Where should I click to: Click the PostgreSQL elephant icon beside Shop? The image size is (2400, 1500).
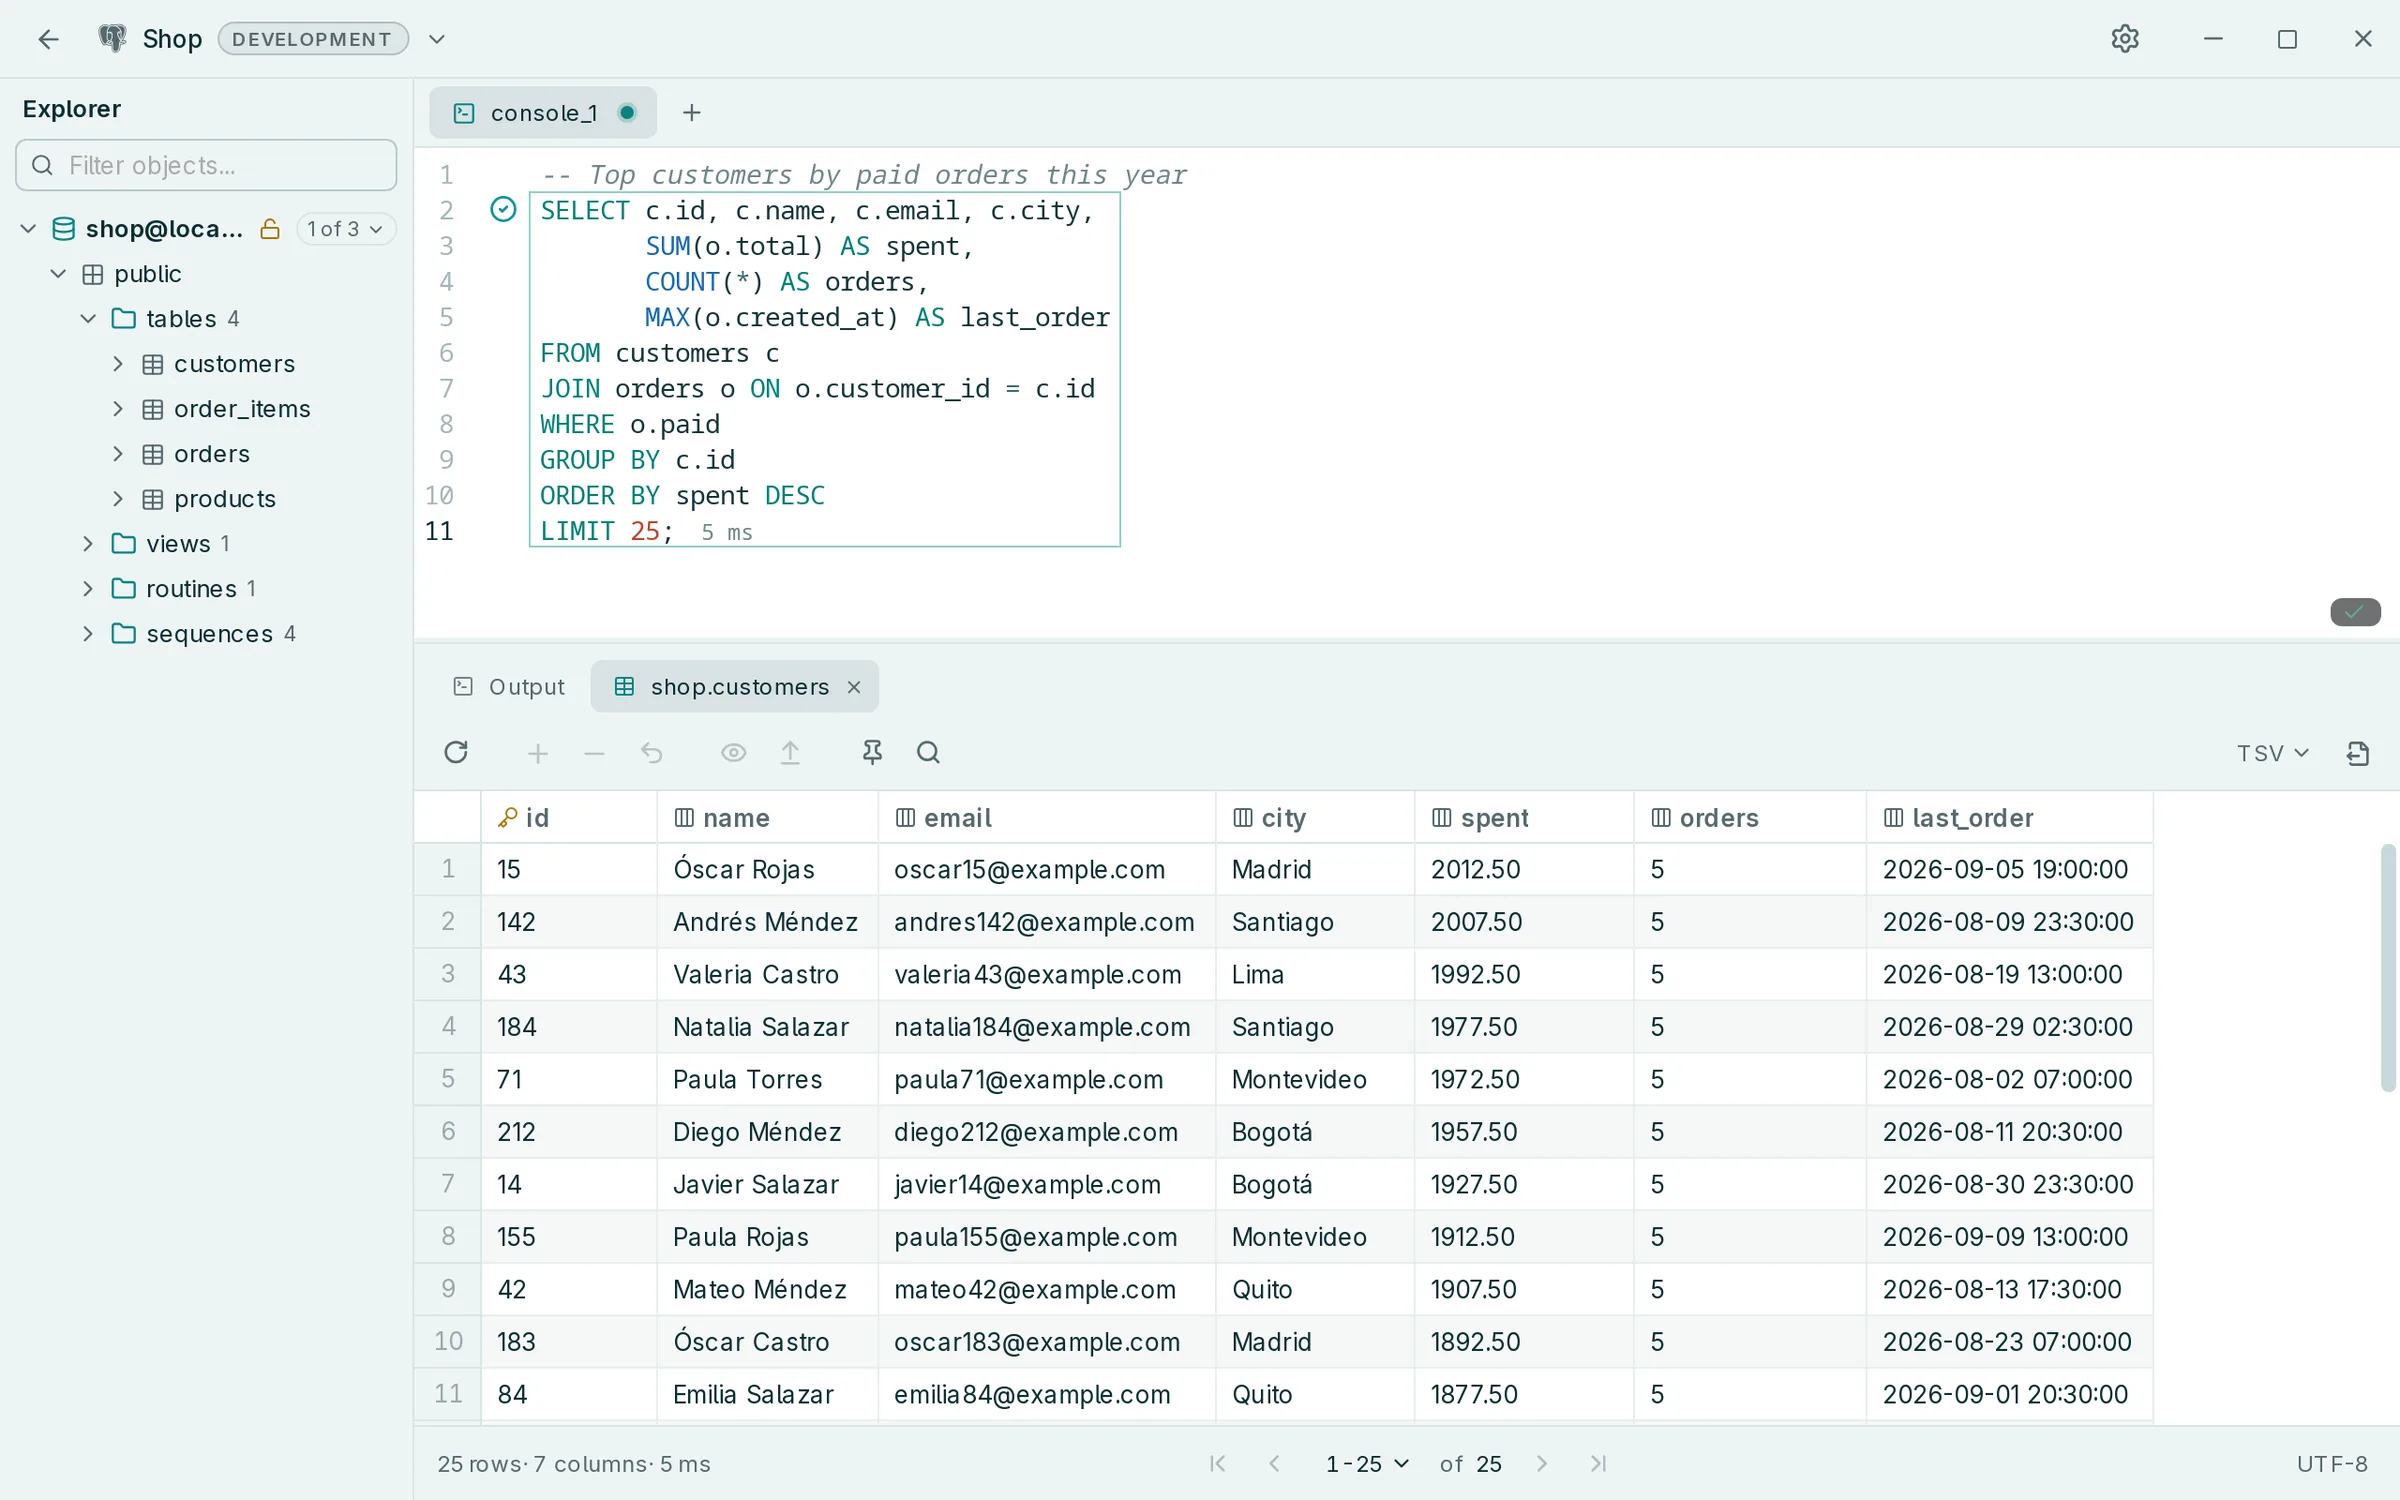(112, 39)
